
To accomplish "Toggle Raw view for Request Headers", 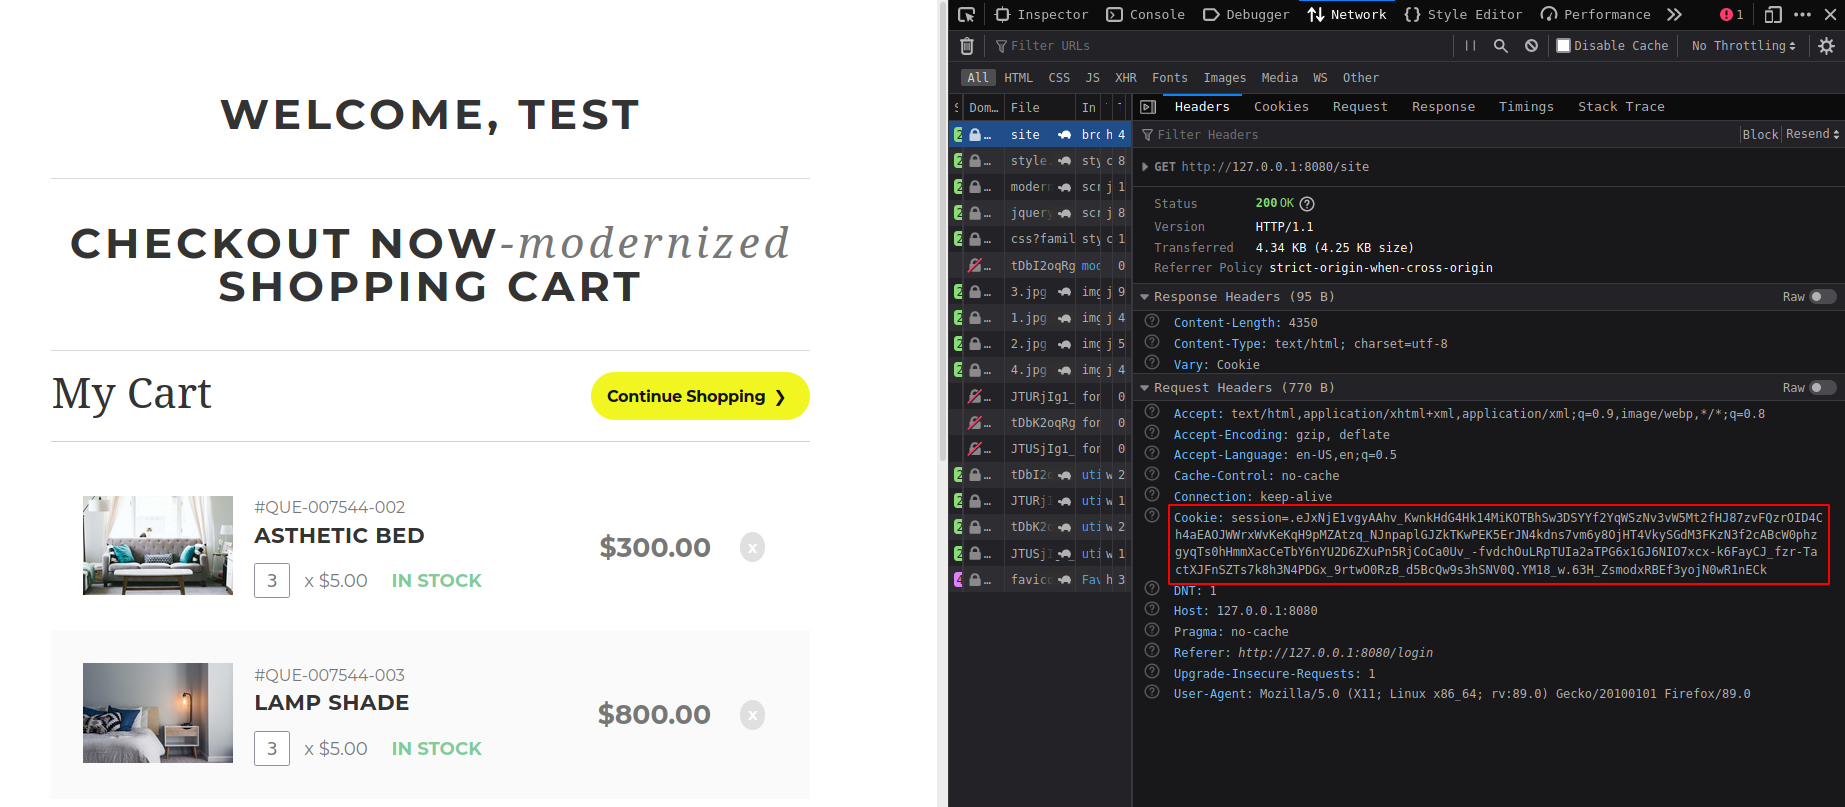I will (1822, 388).
